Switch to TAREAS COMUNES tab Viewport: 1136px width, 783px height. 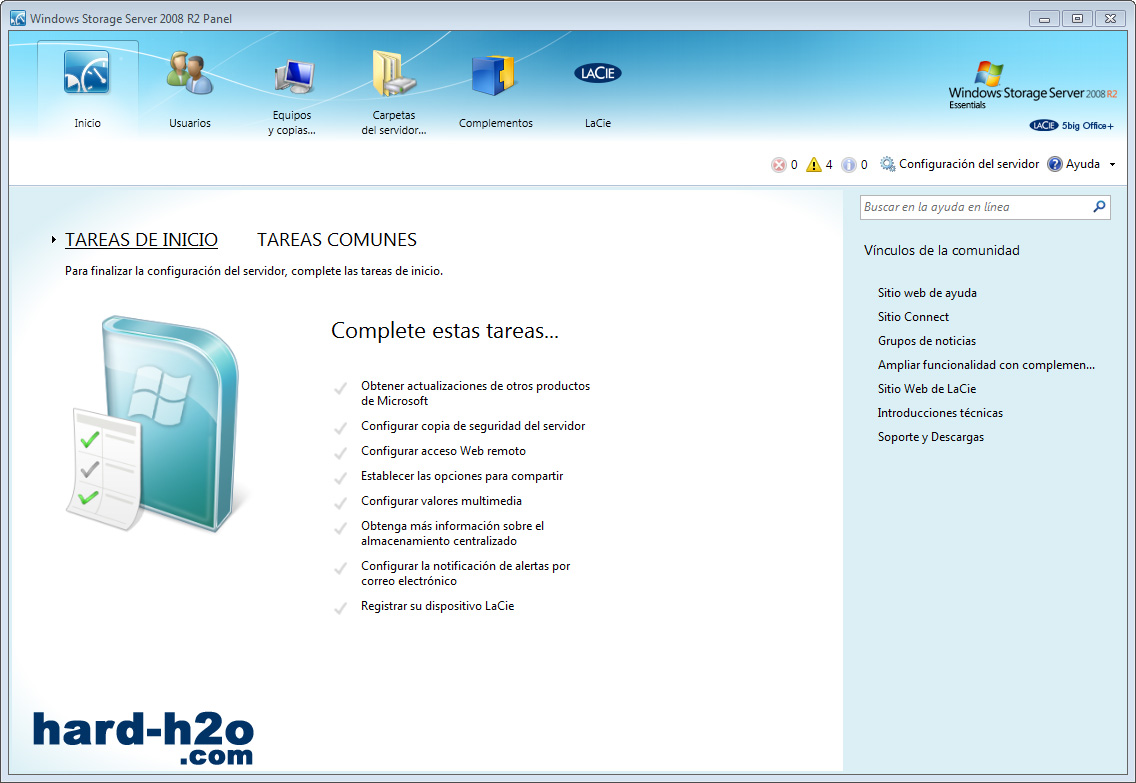tap(337, 240)
